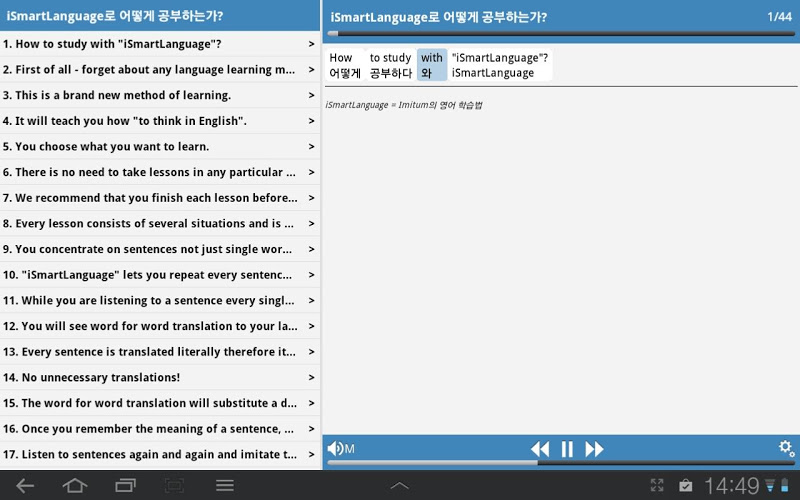
Task: Go to the Android home screen
Action: pos(74,485)
